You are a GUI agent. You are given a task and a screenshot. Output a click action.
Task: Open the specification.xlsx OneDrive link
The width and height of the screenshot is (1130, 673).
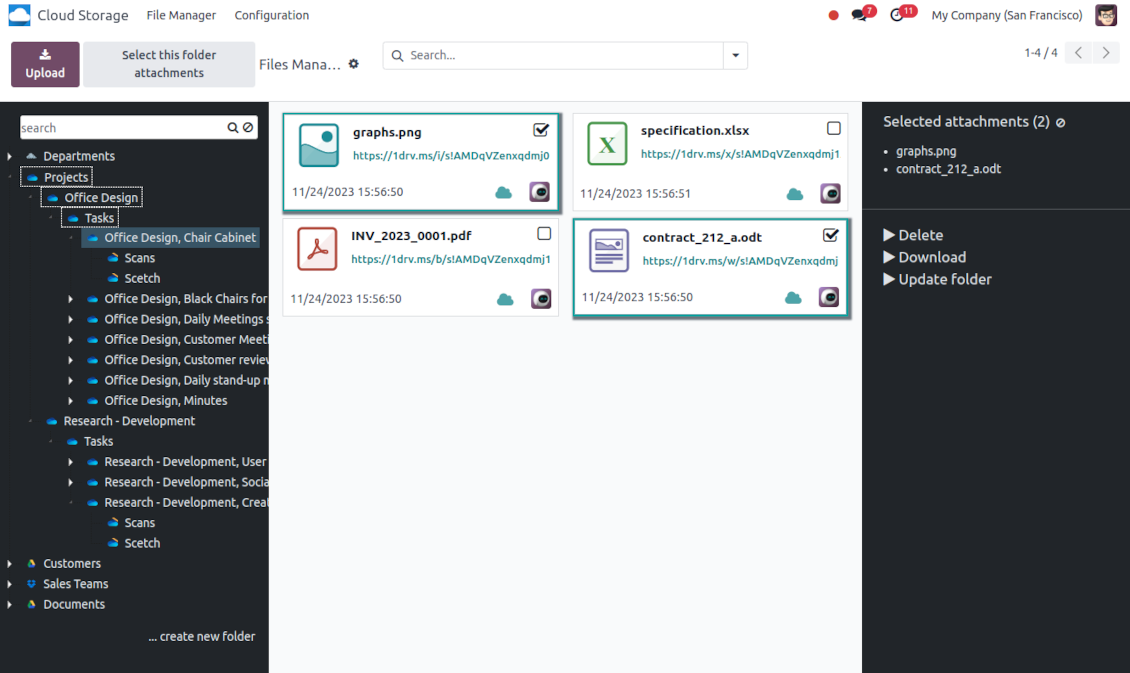coord(740,154)
